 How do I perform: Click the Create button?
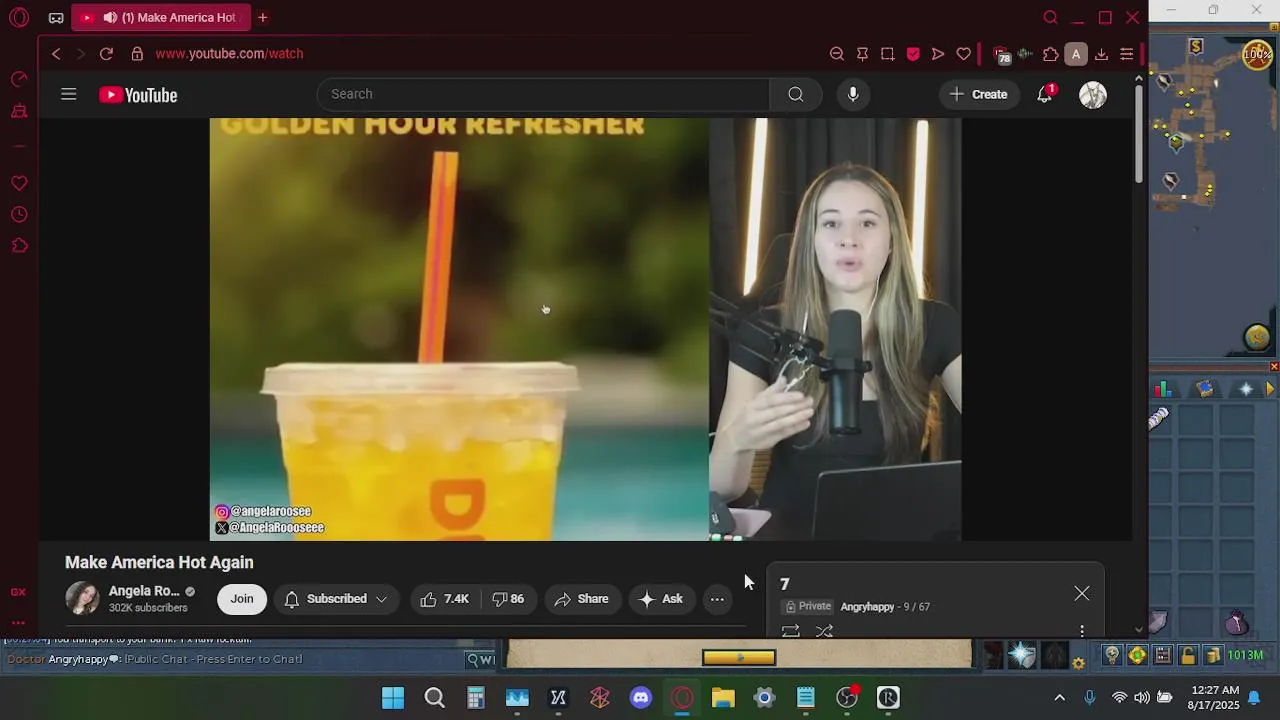coord(978,94)
